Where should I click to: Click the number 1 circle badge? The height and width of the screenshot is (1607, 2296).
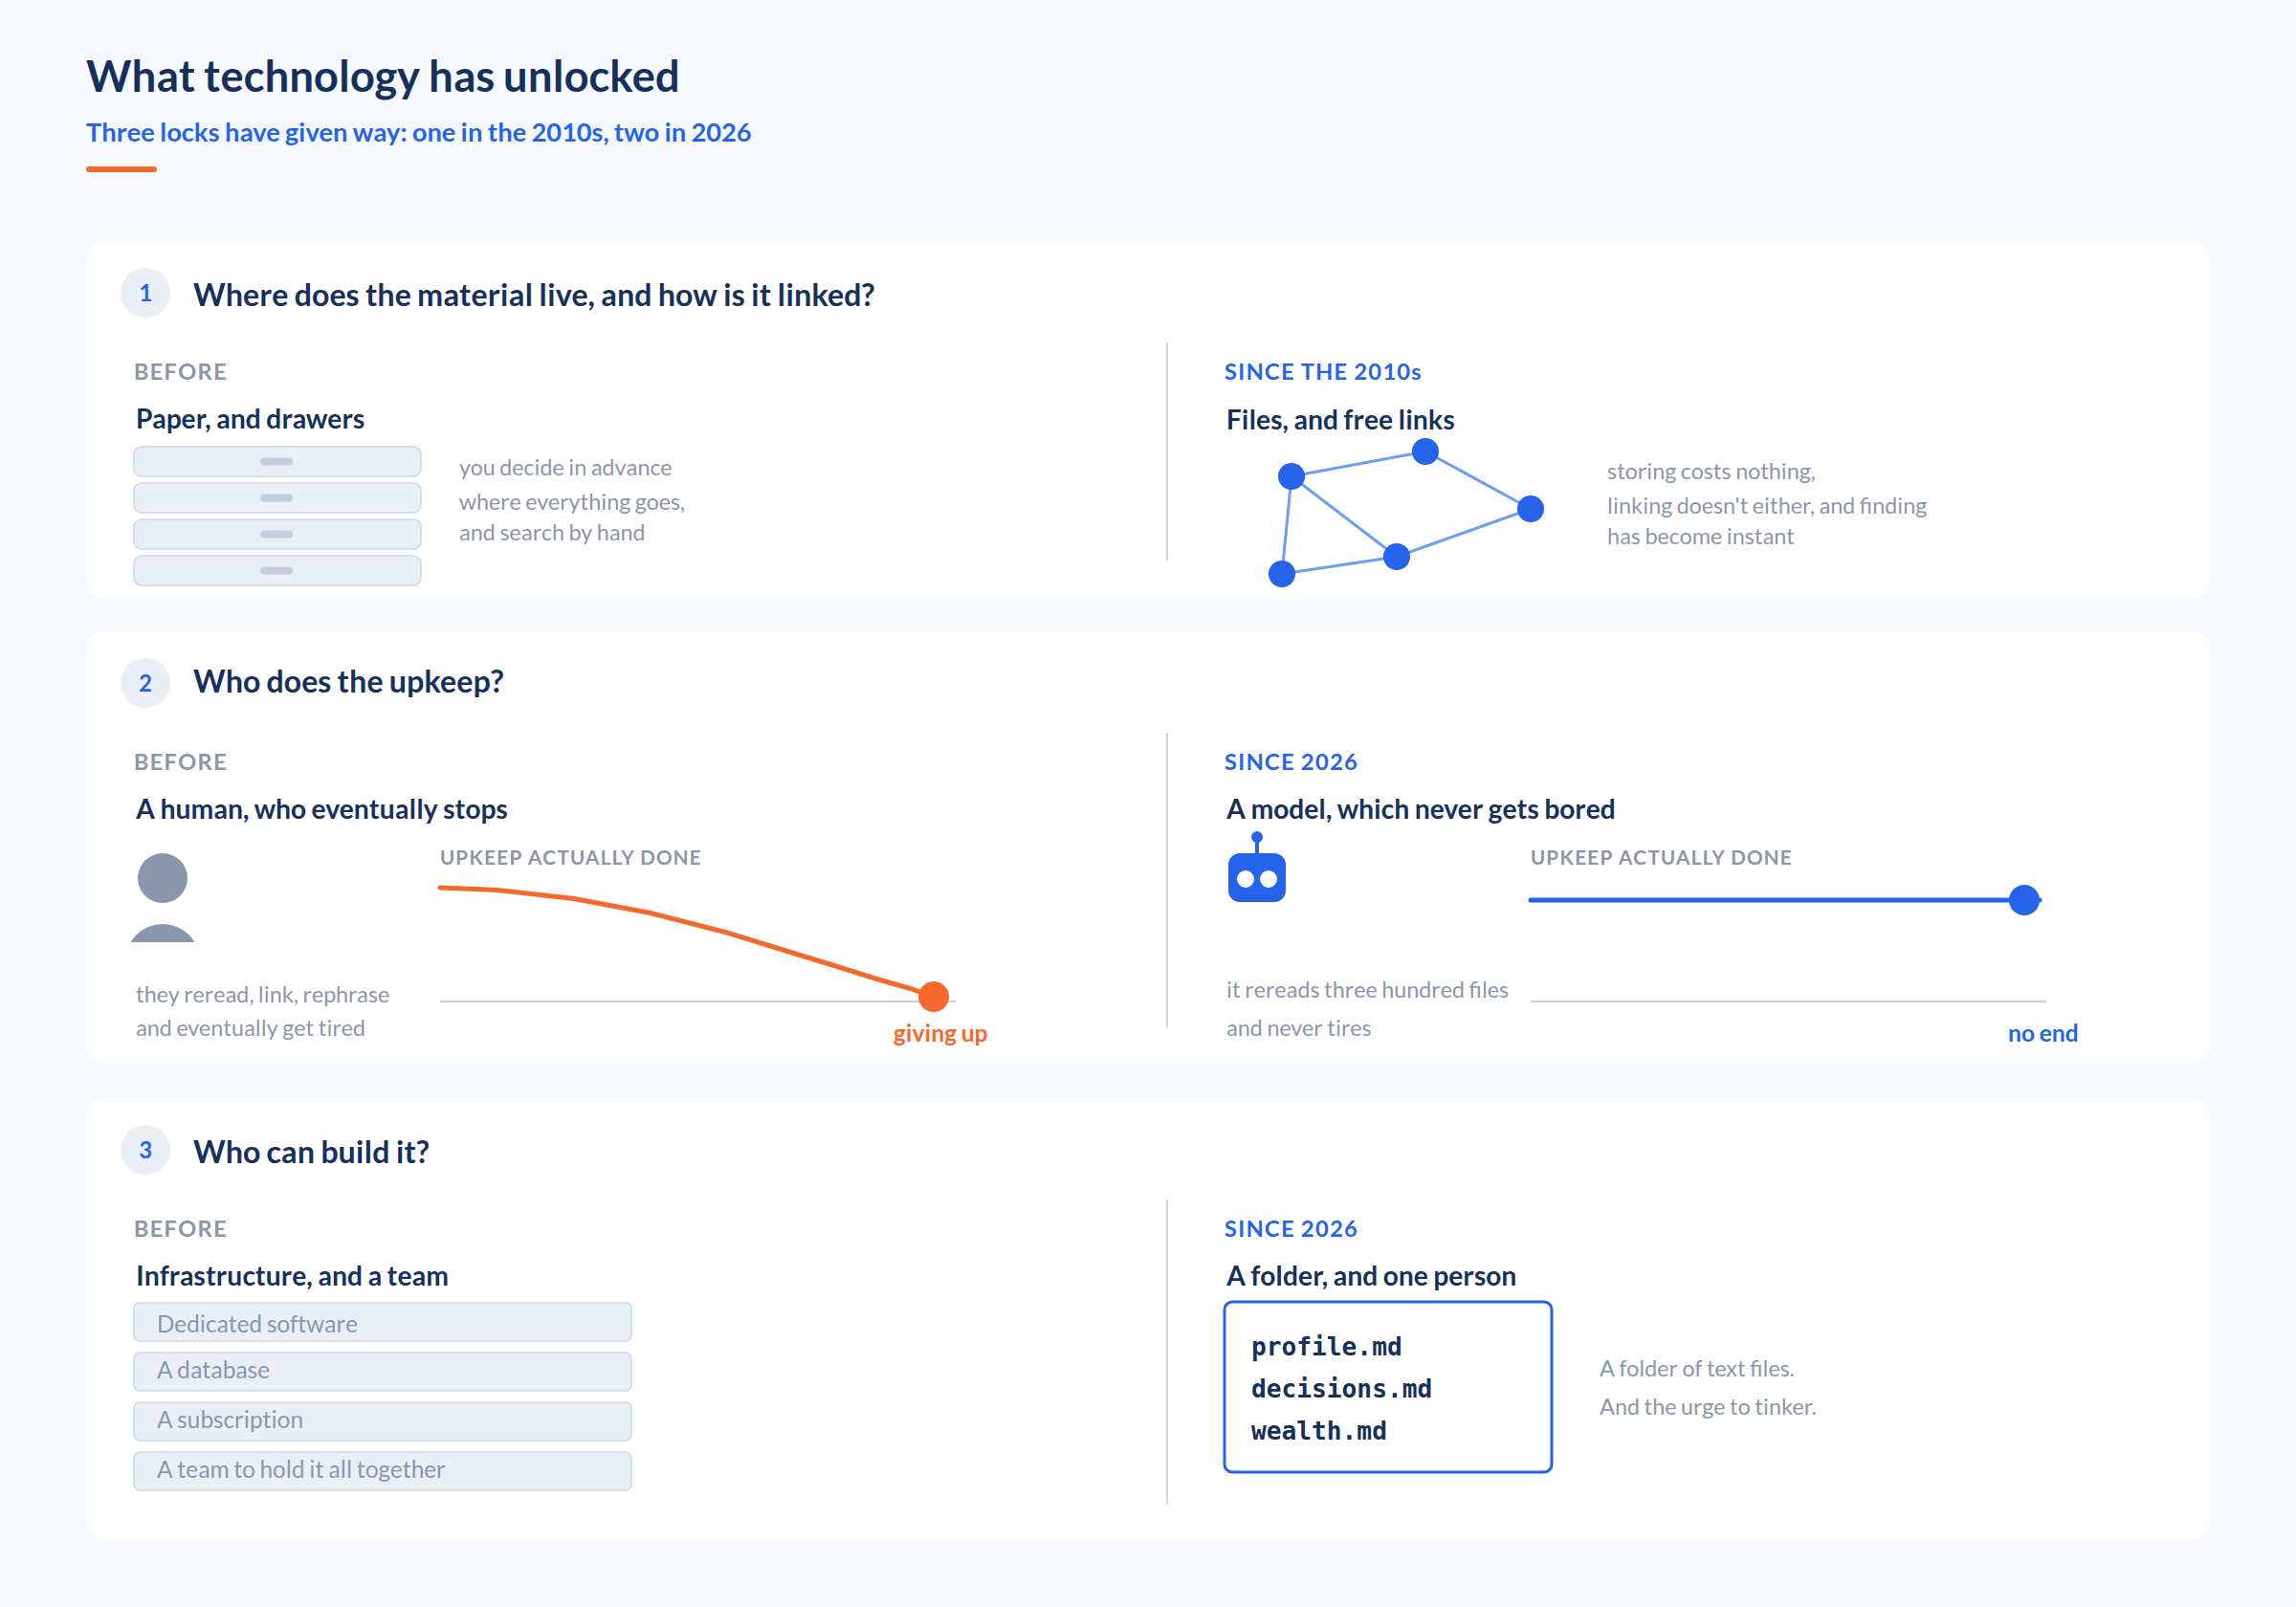[x=145, y=293]
